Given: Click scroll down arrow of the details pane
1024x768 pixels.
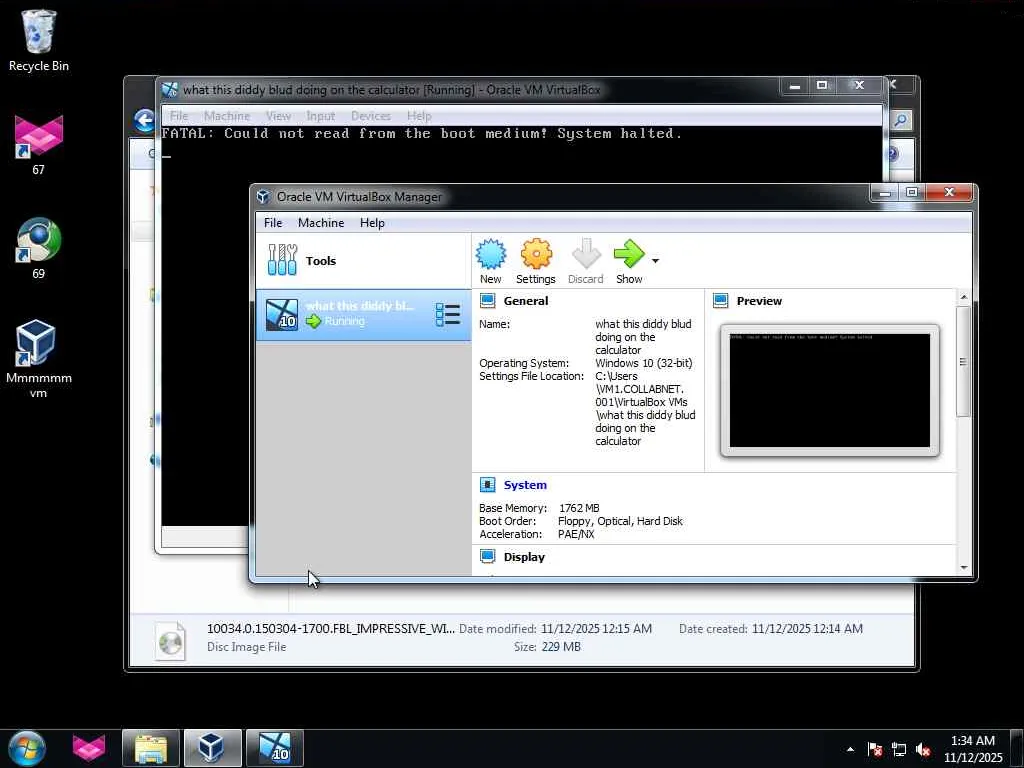Looking at the screenshot, I should [963, 568].
